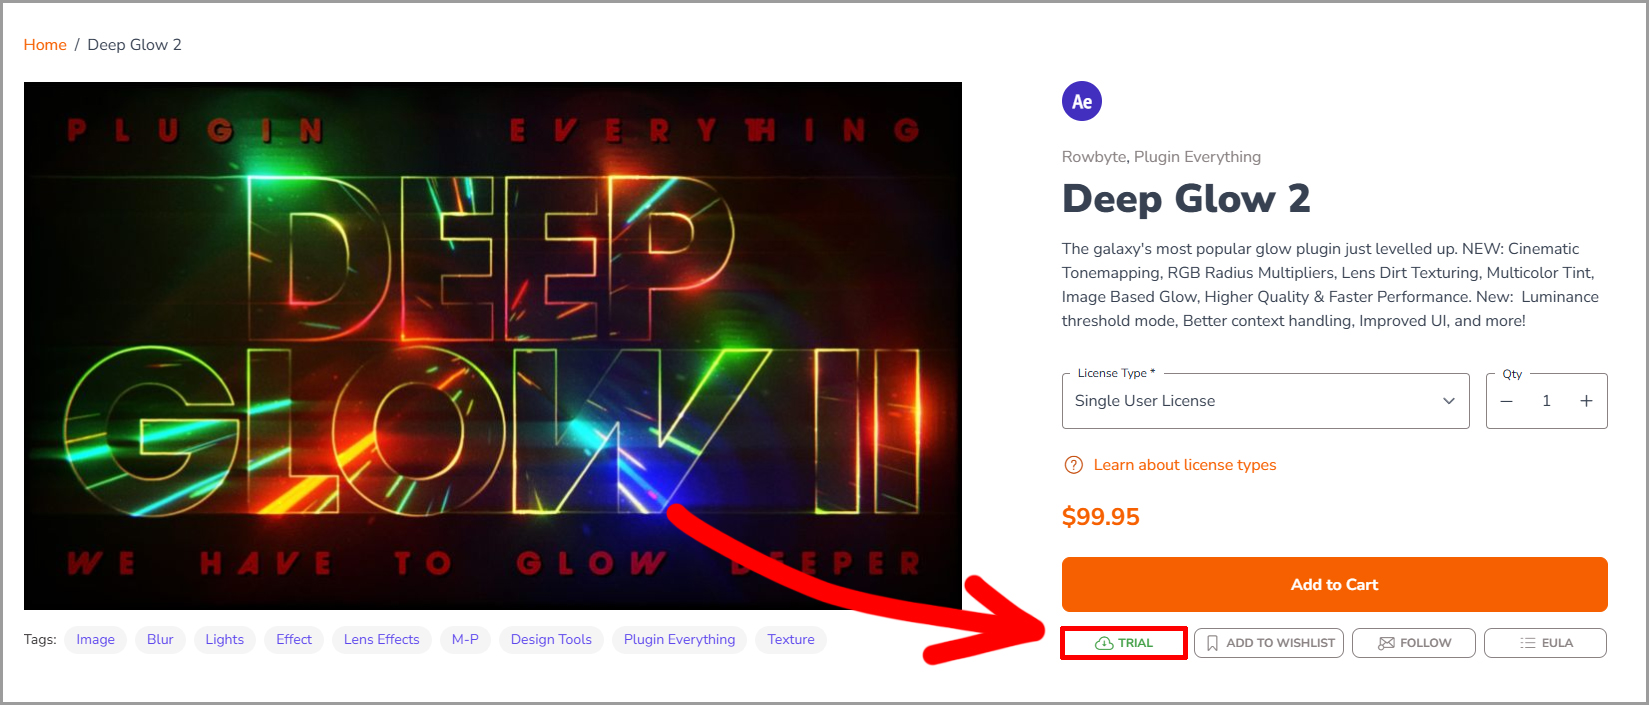Click the question mark help icon

tap(1073, 465)
